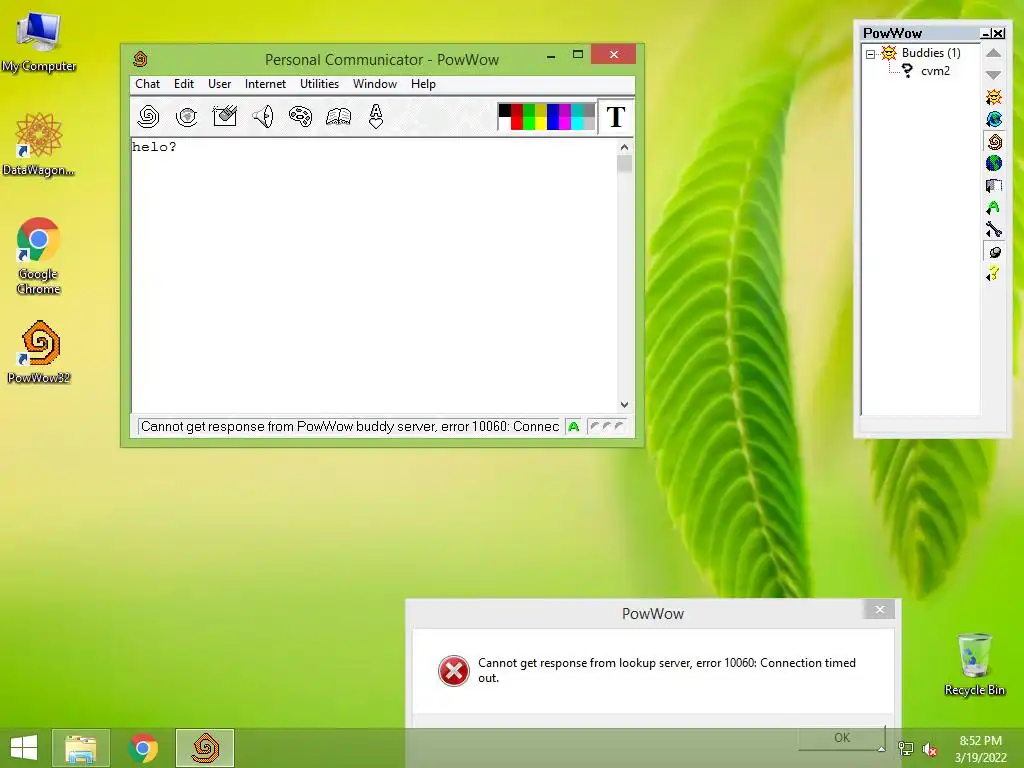Open the User menu

(x=219, y=84)
